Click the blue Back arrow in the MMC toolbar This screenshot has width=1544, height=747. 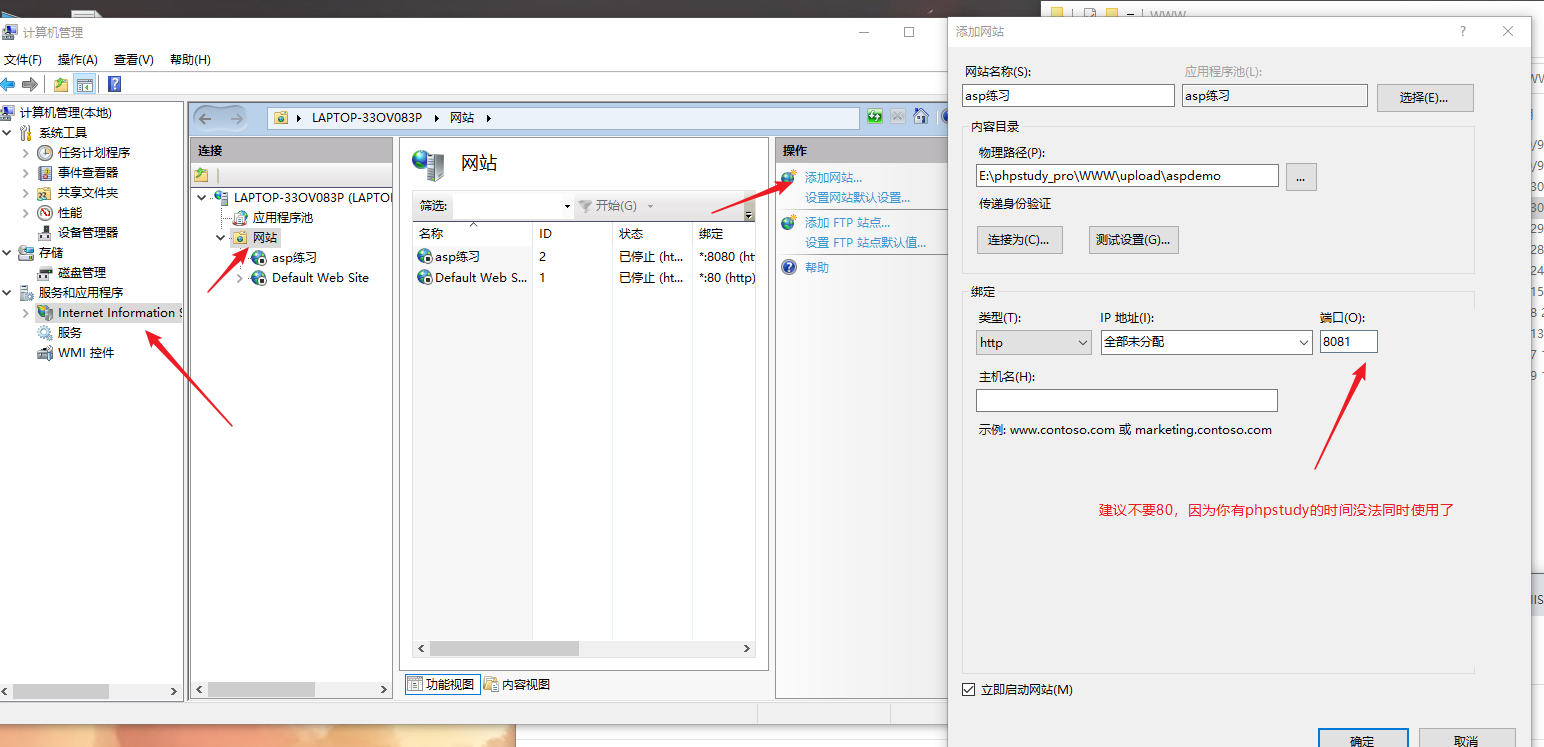pos(8,85)
